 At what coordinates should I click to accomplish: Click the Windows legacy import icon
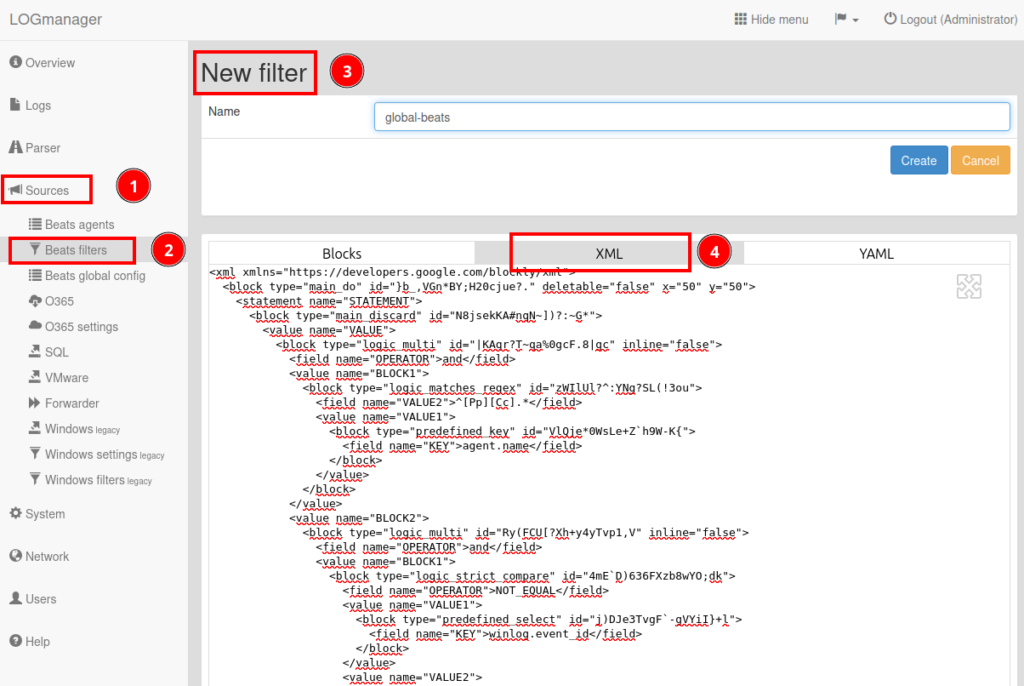point(35,428)
